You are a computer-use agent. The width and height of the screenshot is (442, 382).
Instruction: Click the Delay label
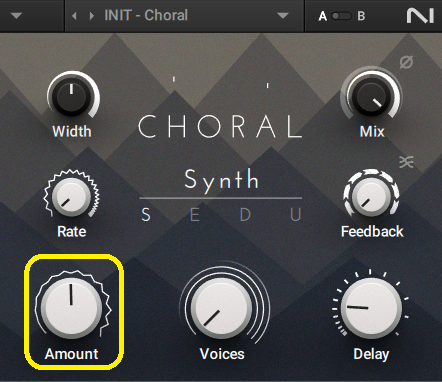point(371,354)
